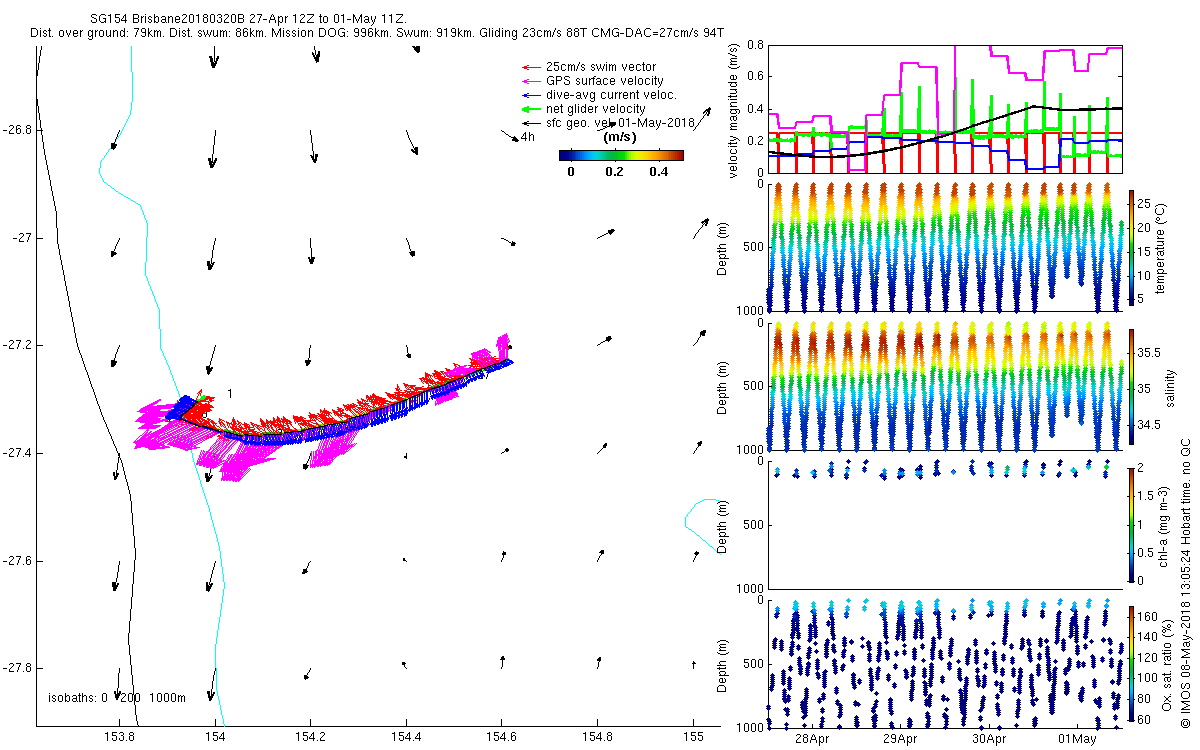The height and width of the screenshot is (750, 1200).
Task: Click the '0.6' tick on the velocity magnitude axis
Action: pyautogui.click(x=756, y=77)
